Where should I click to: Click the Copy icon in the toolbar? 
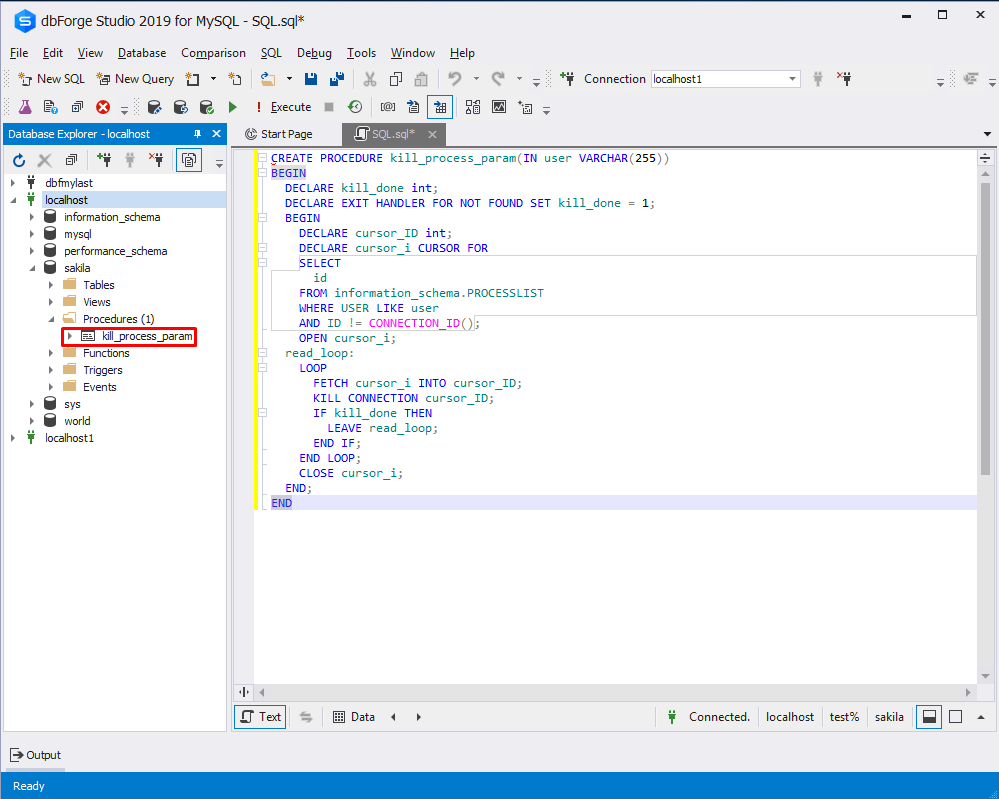(396, 79)
